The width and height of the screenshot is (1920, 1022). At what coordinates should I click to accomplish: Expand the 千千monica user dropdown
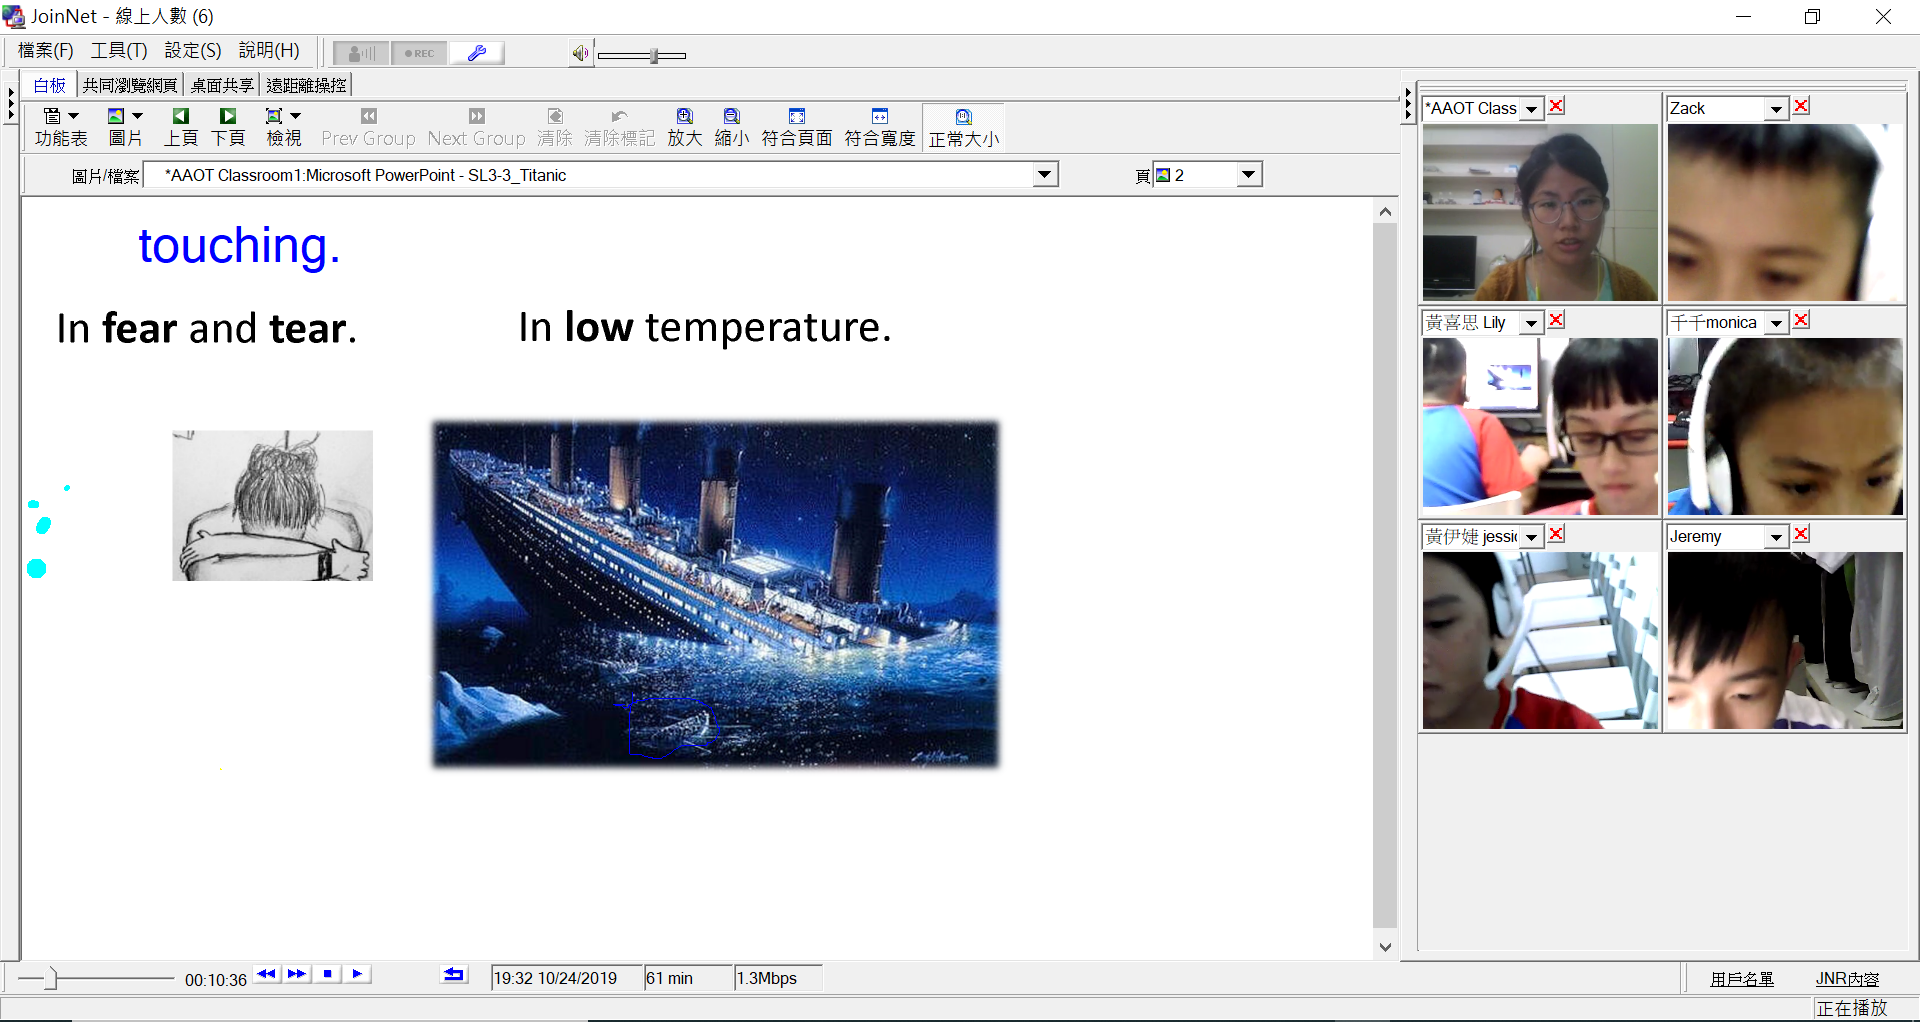coord(1776,323)
